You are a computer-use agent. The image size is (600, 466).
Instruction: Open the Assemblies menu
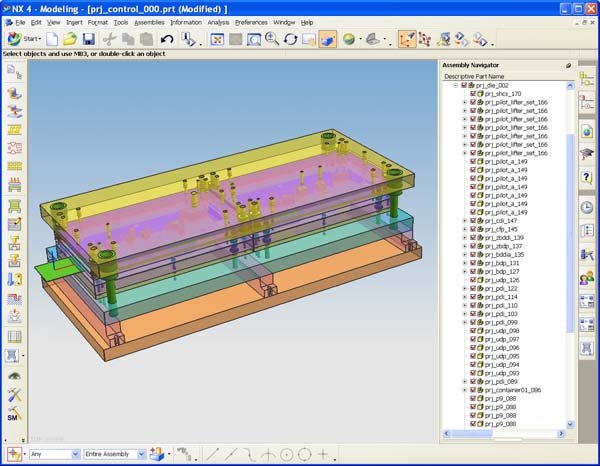click(149, 21)
